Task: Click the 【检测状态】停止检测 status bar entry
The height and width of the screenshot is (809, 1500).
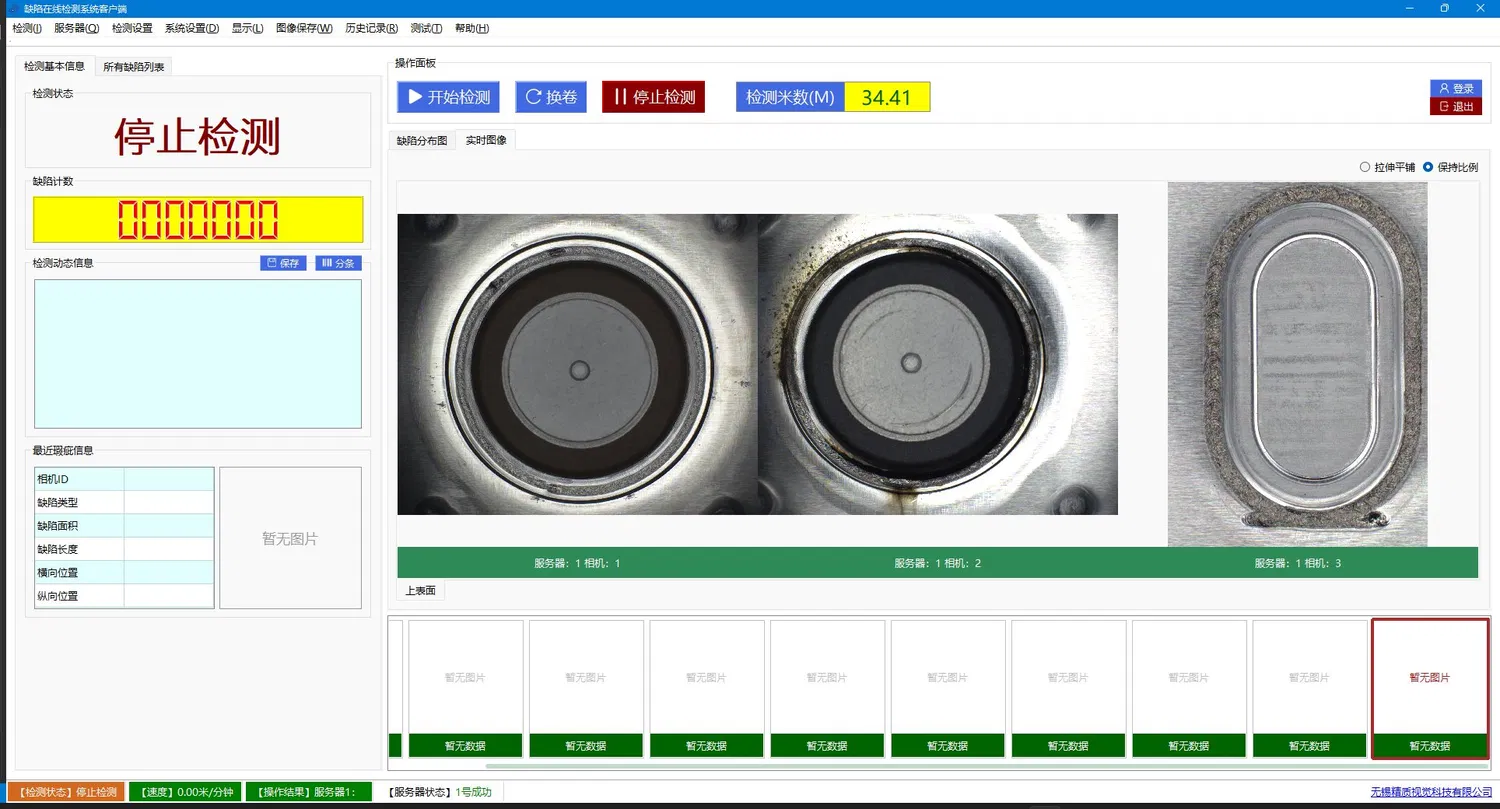Action: click(x=67, y=792)
